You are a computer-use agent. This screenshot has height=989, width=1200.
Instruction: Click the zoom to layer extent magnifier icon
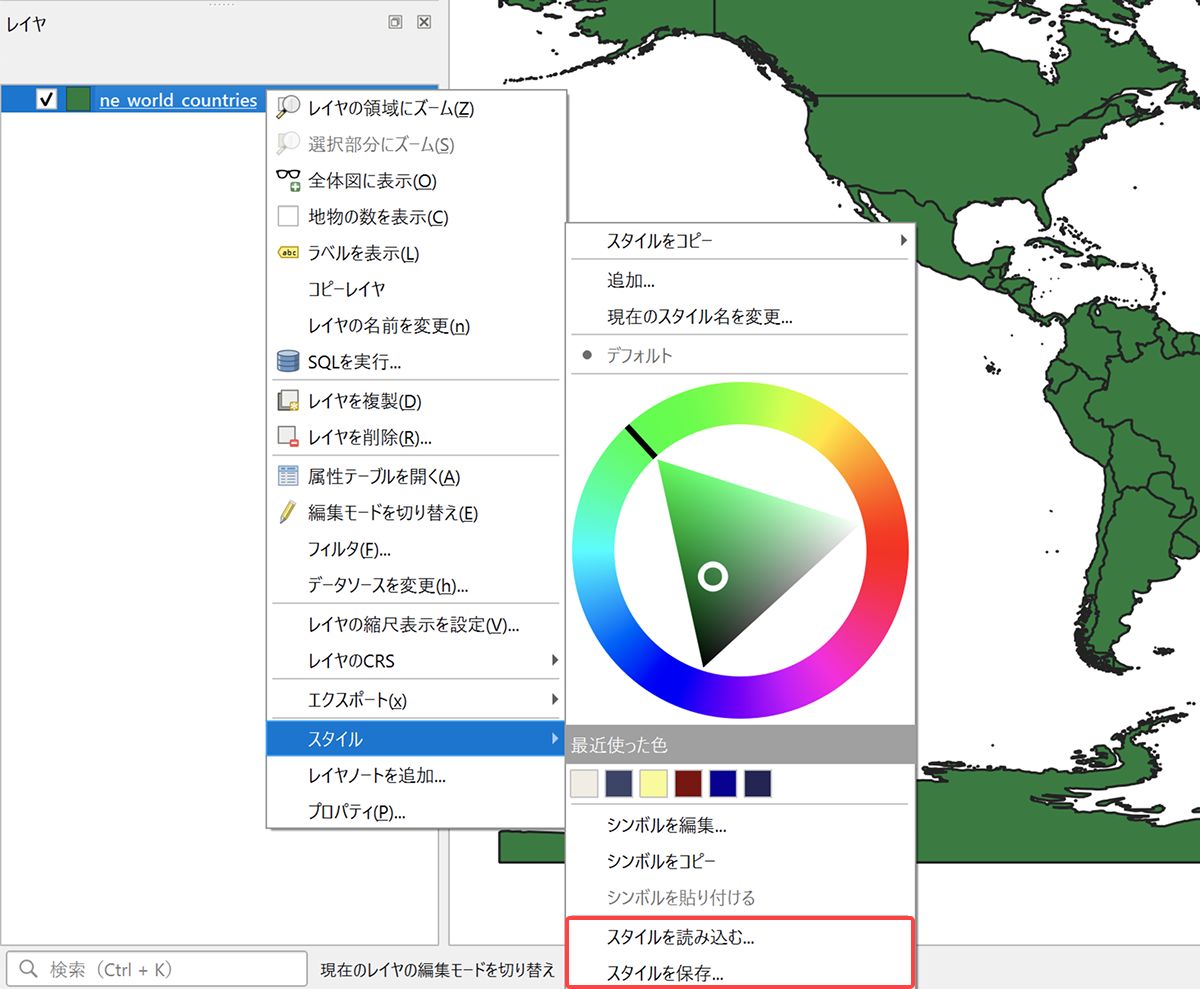pyautogui.click(x=288, y=108)
